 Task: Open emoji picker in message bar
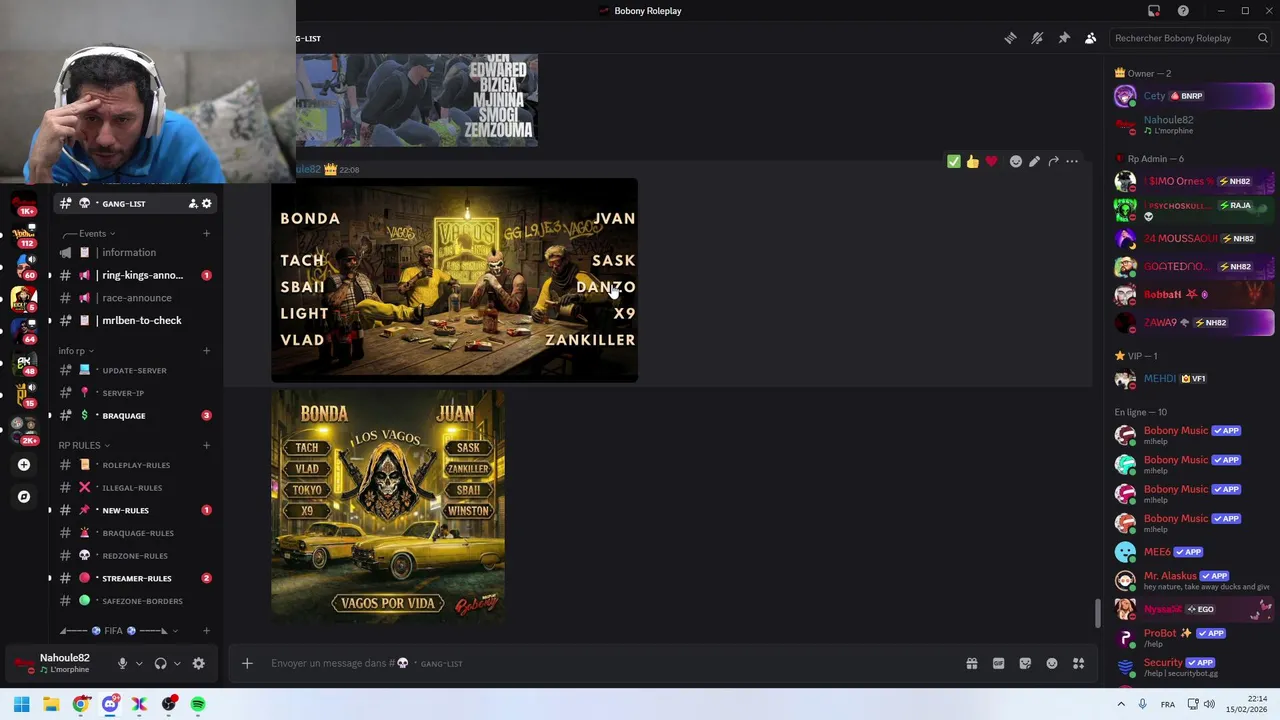pyautogui.click(x=1052, y=663)
